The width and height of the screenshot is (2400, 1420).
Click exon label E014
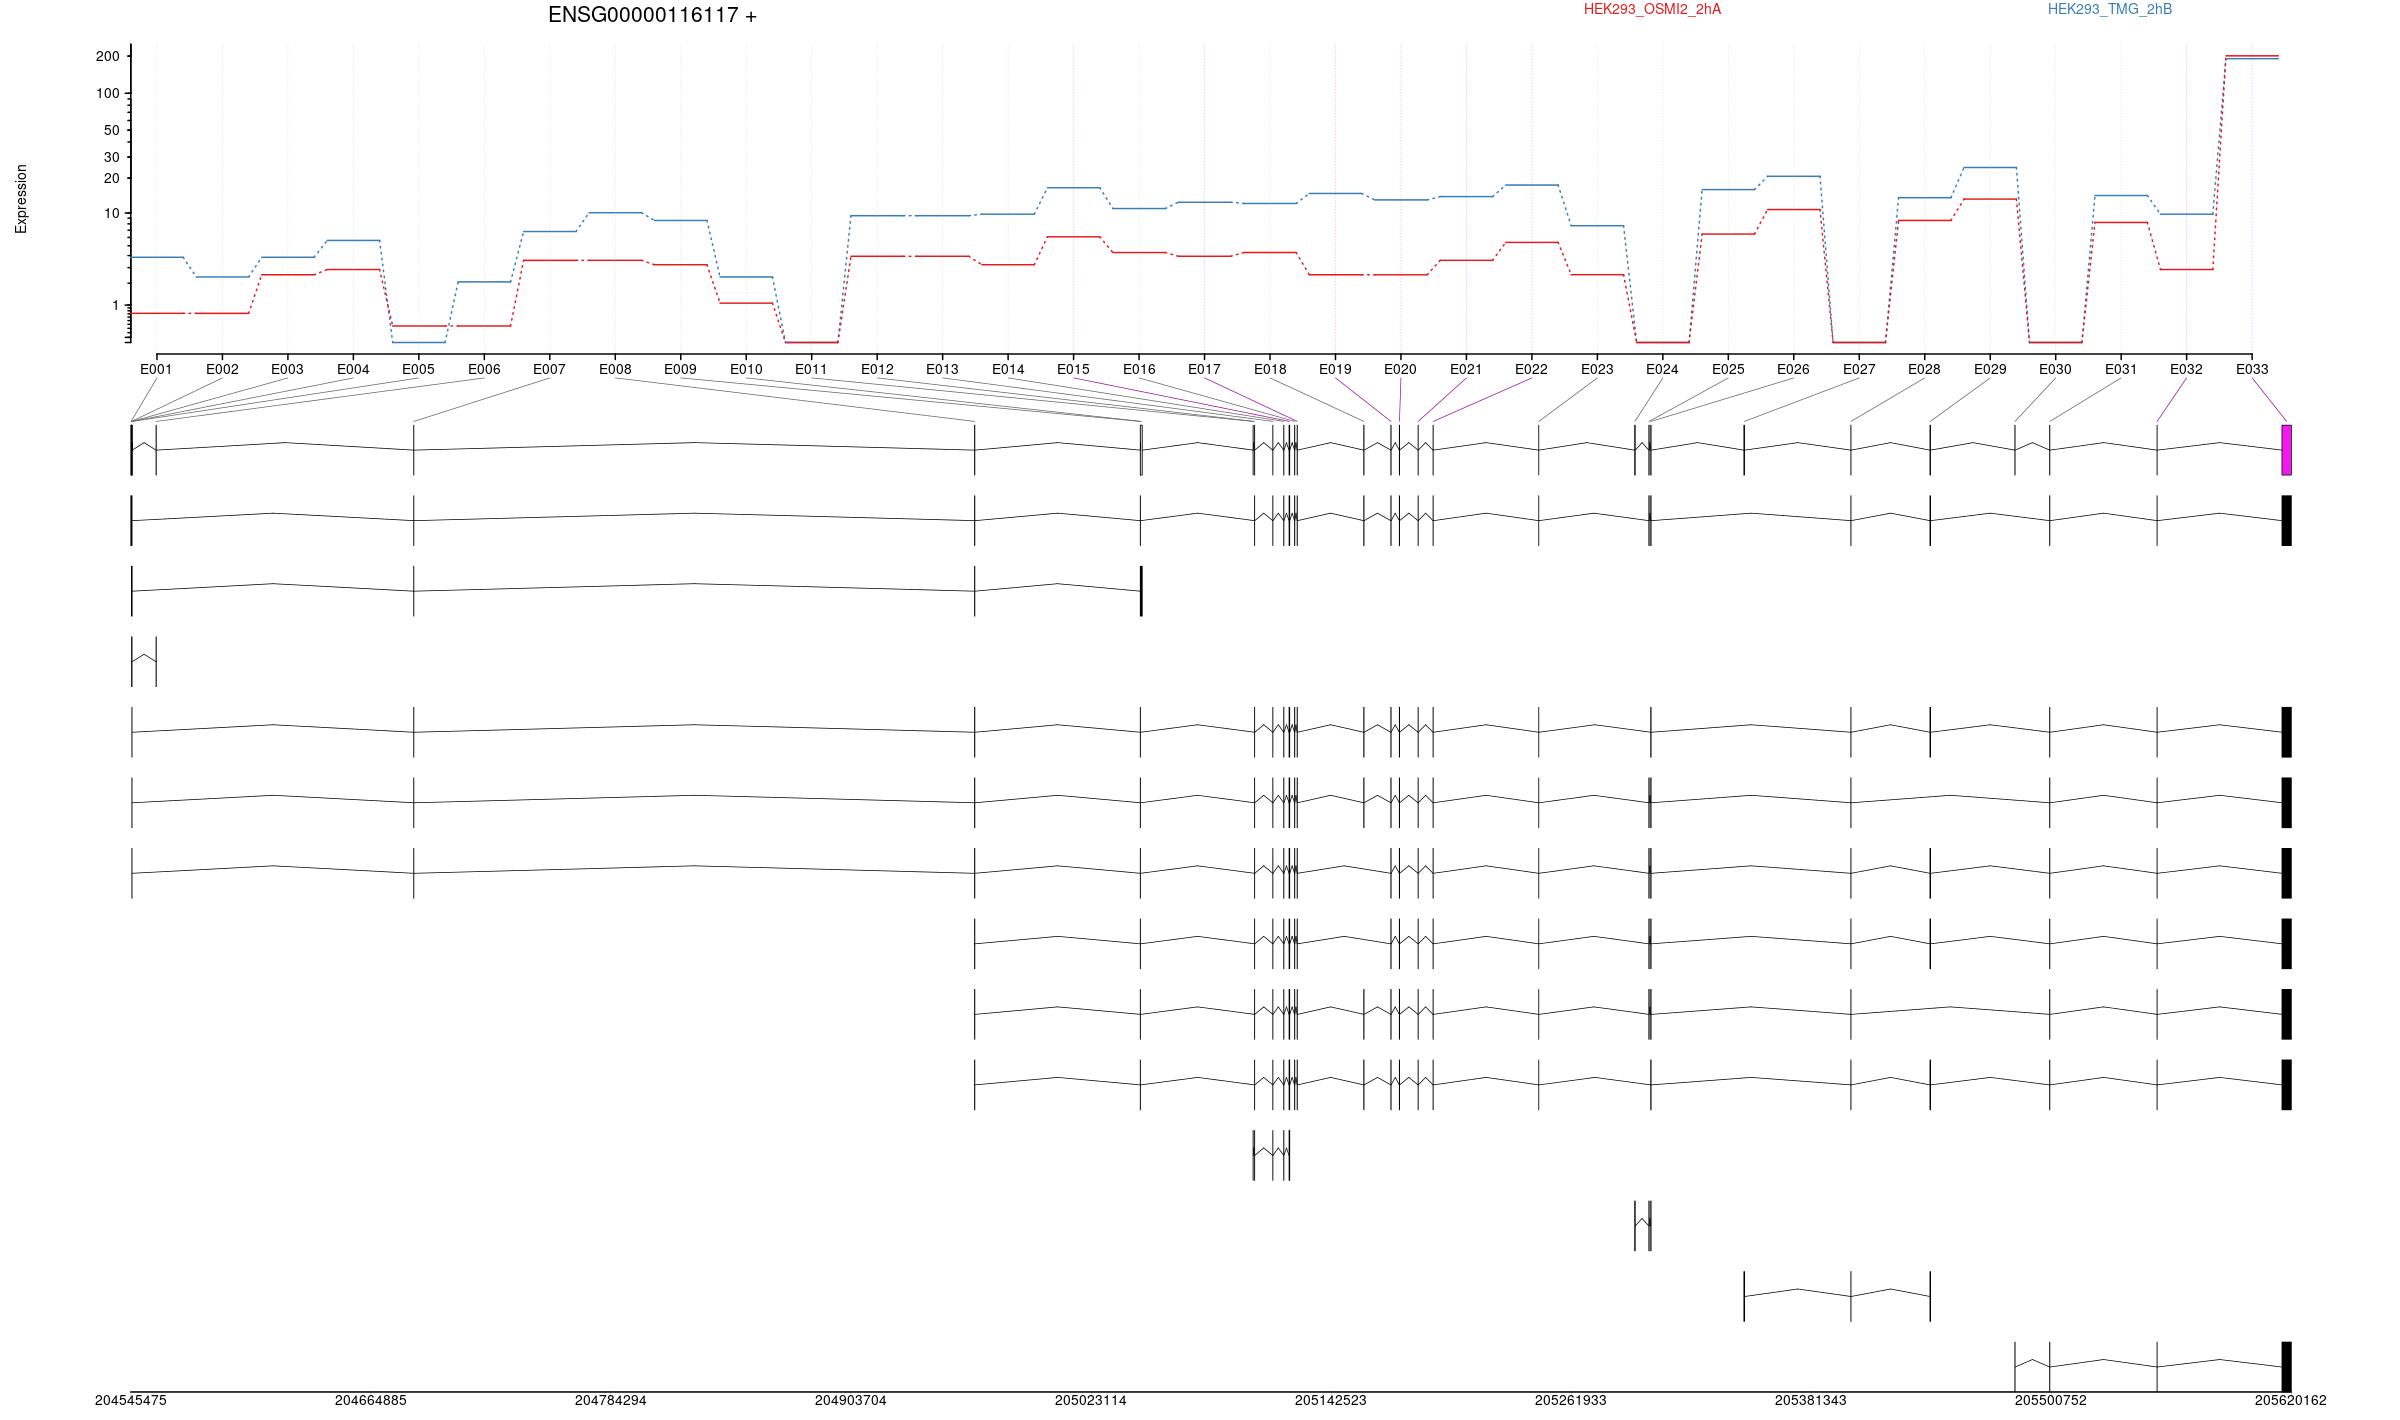tap(1008, 369)
